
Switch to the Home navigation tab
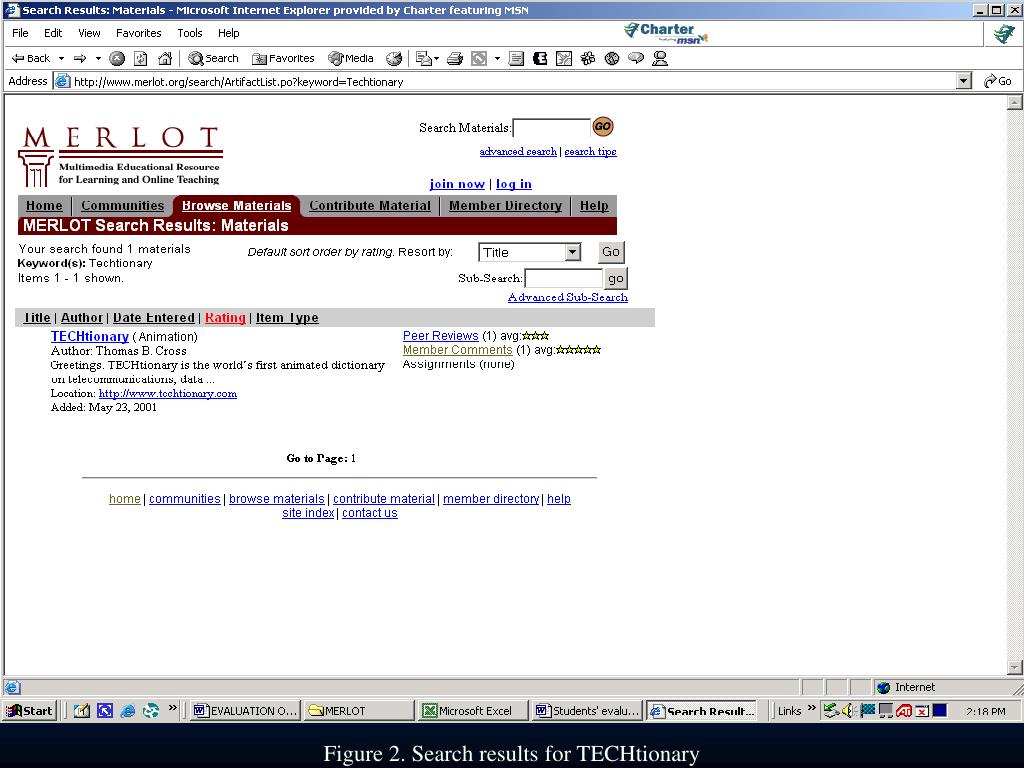pos(44,206)
